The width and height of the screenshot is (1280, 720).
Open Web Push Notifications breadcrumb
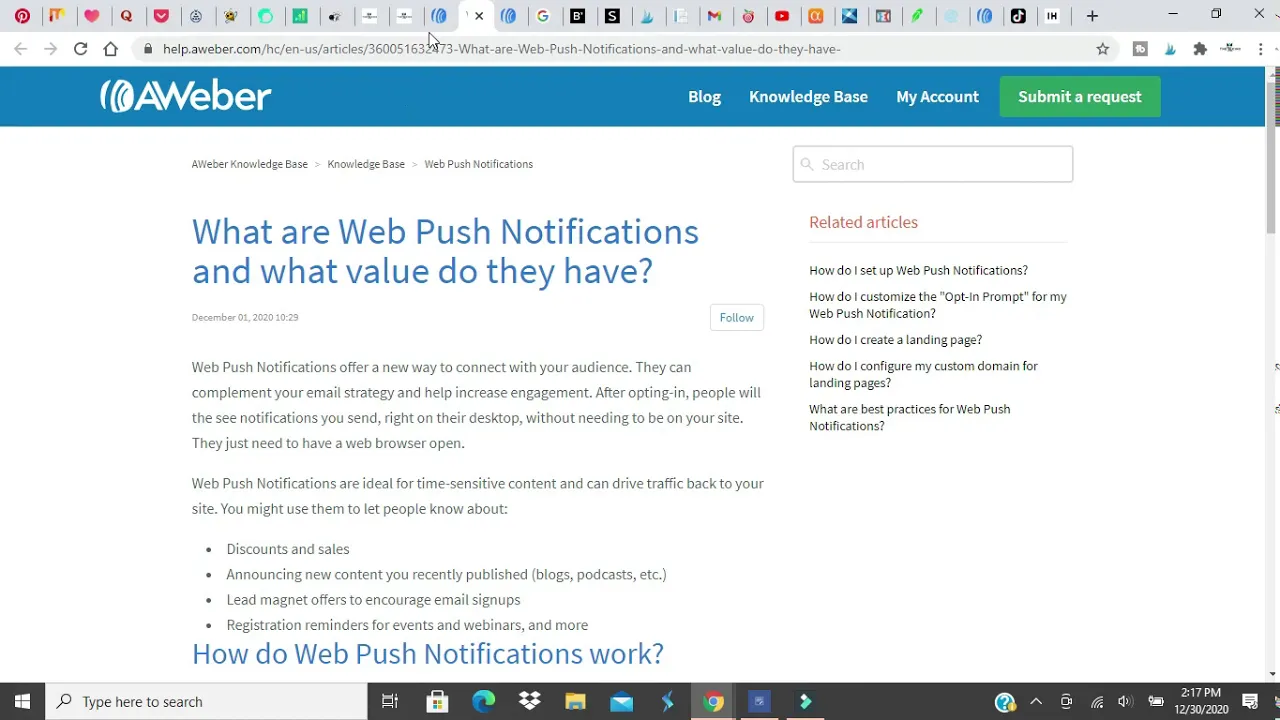tap(478, 164)
